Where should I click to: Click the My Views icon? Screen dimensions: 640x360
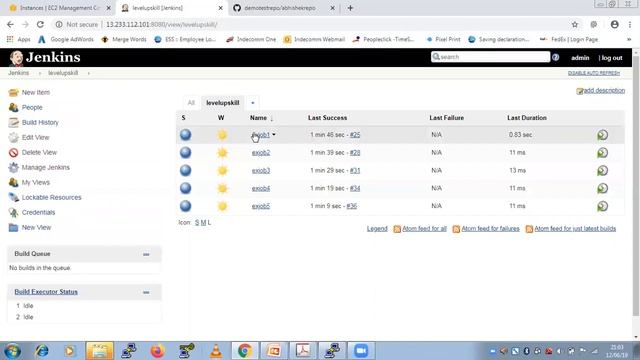point(13,182)
